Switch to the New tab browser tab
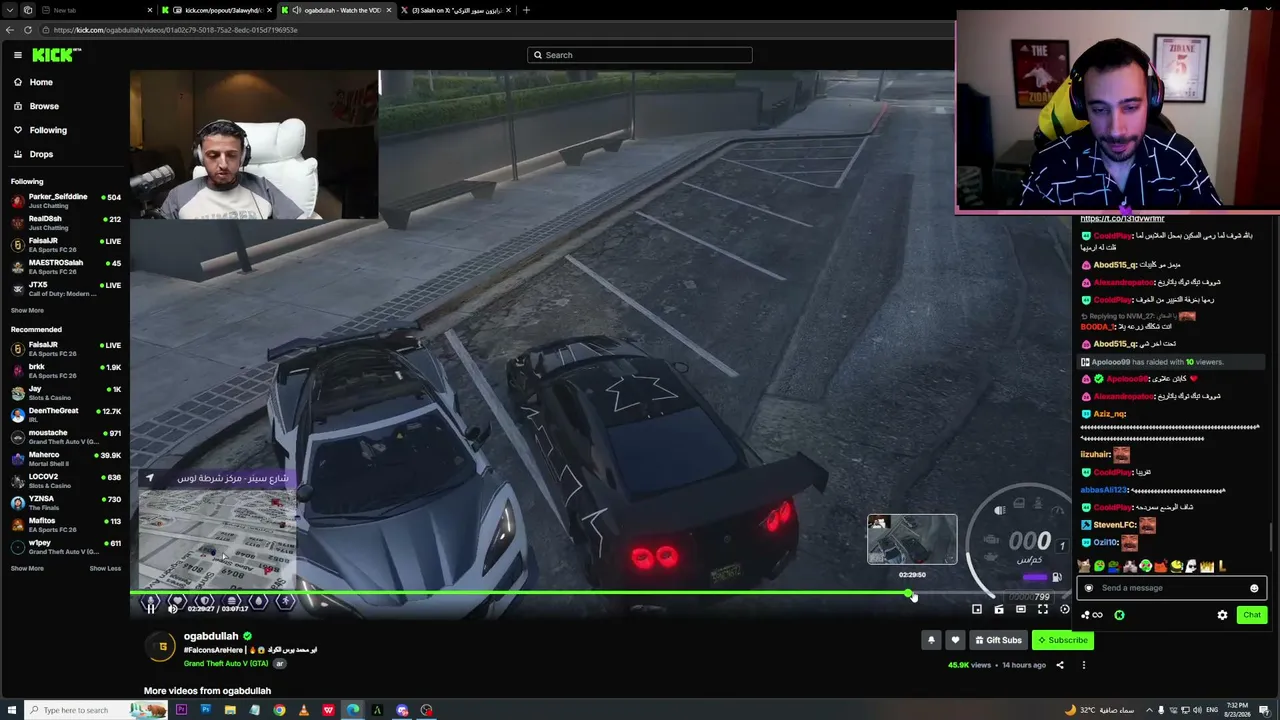 (x=95, y=10)
